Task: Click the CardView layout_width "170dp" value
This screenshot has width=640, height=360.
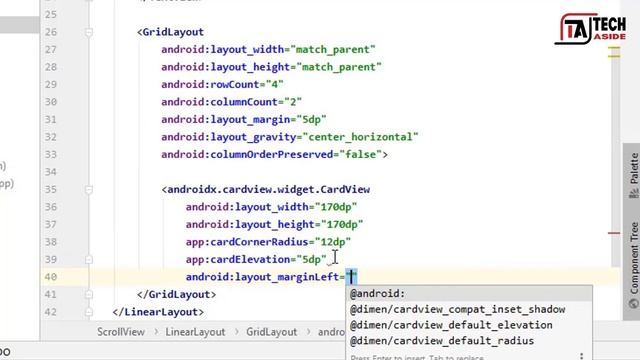Action: 336,207
